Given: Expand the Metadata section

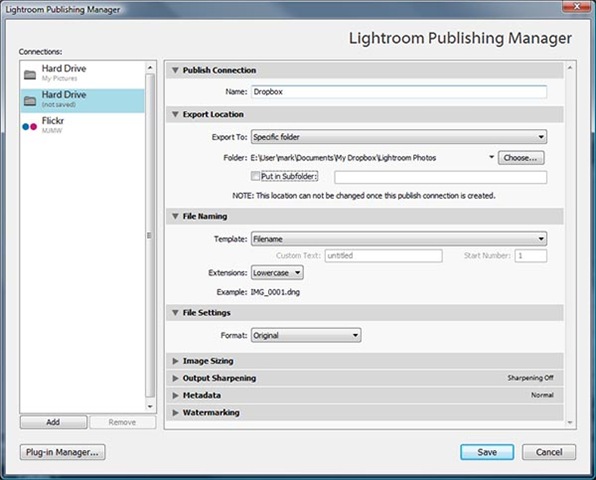Looking at the screenshot, I should pyautogui.click(x=175, y=396).
